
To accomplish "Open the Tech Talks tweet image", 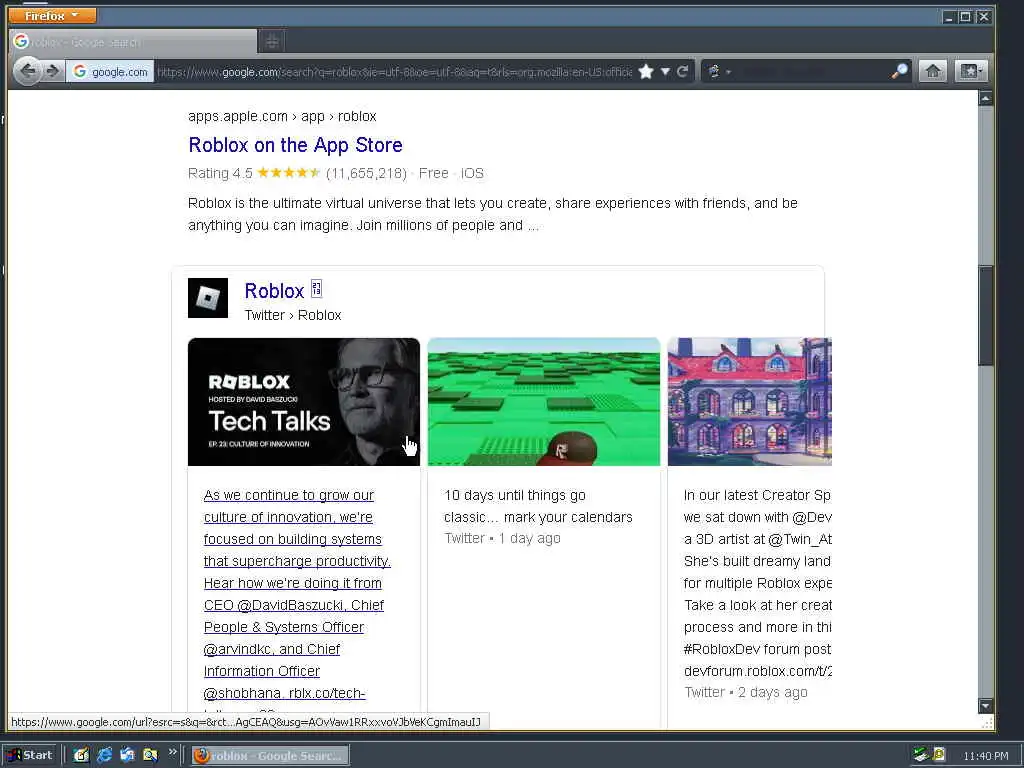I will (x=304, y=402).
